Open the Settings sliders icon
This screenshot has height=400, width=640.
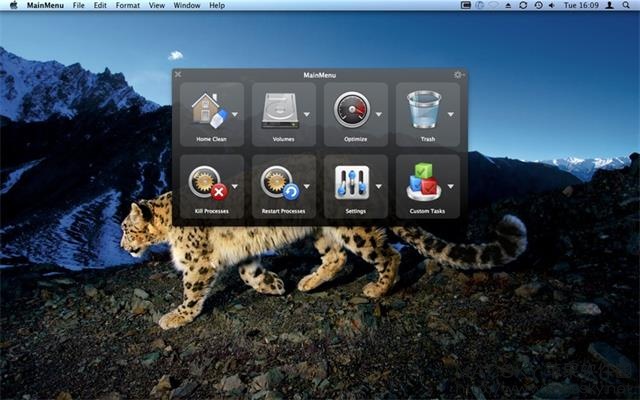pos(352,183)
